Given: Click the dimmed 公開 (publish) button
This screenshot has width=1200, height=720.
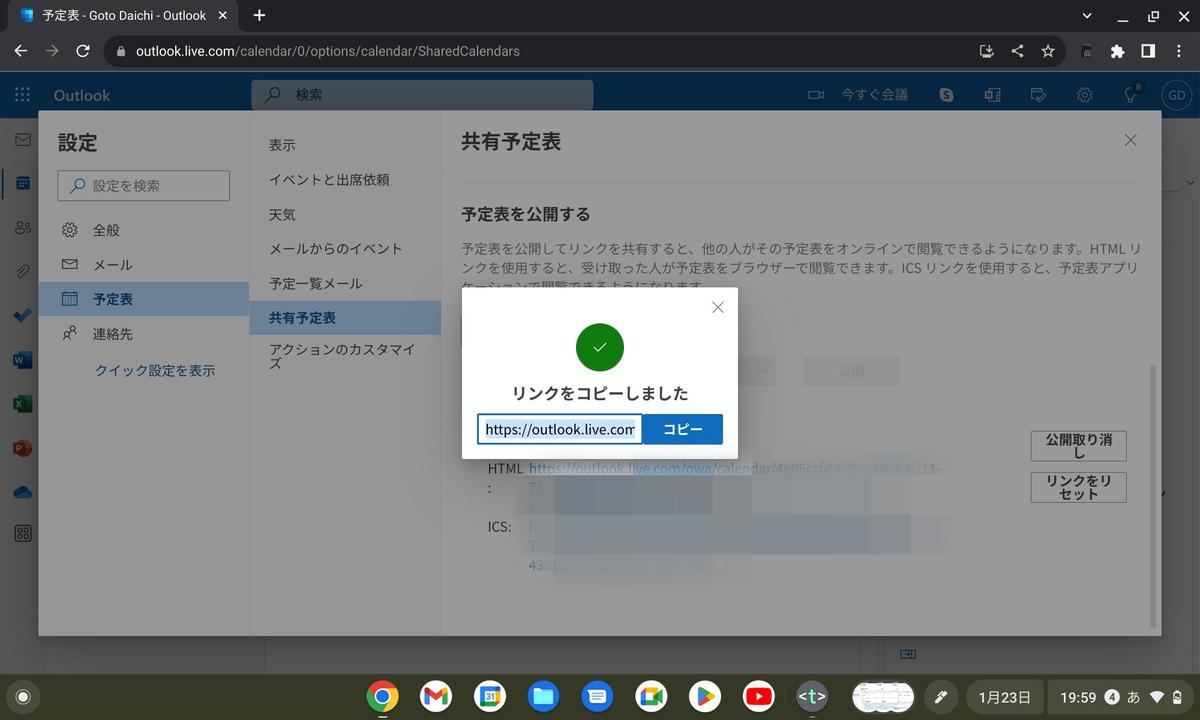Looking at the screenshot, I should tap(851, 371).
